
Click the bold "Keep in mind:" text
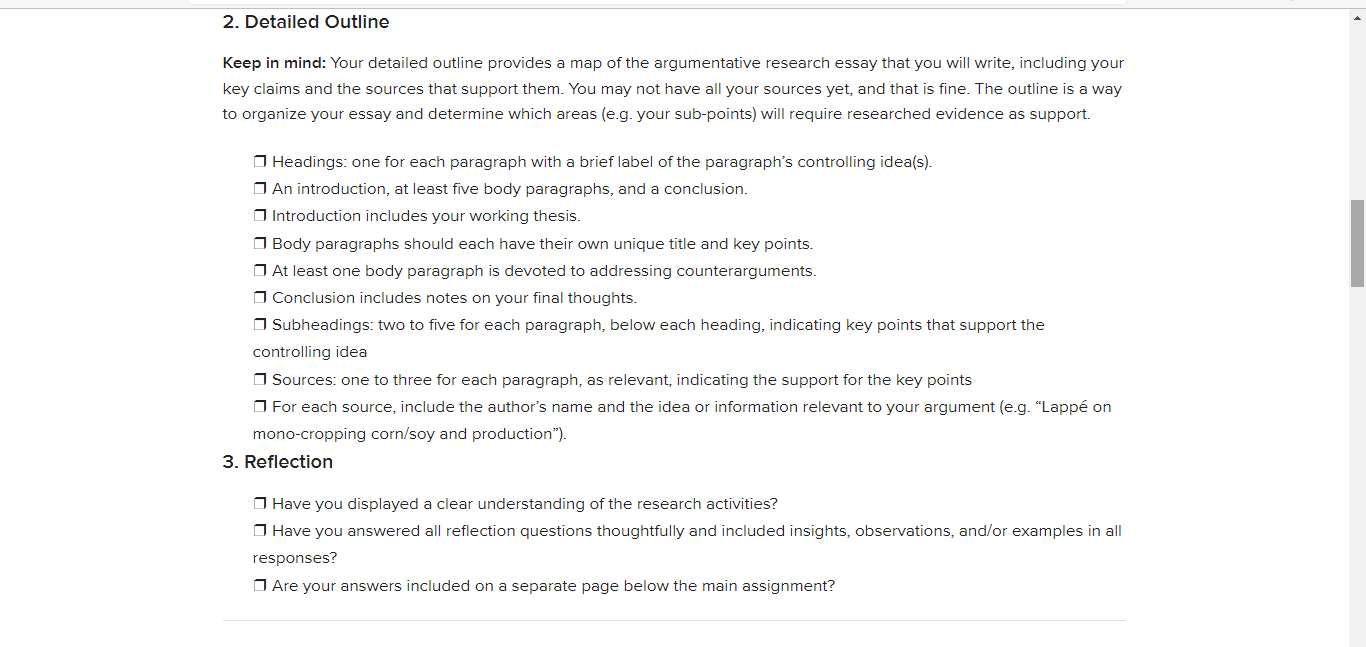pos(274,63)
